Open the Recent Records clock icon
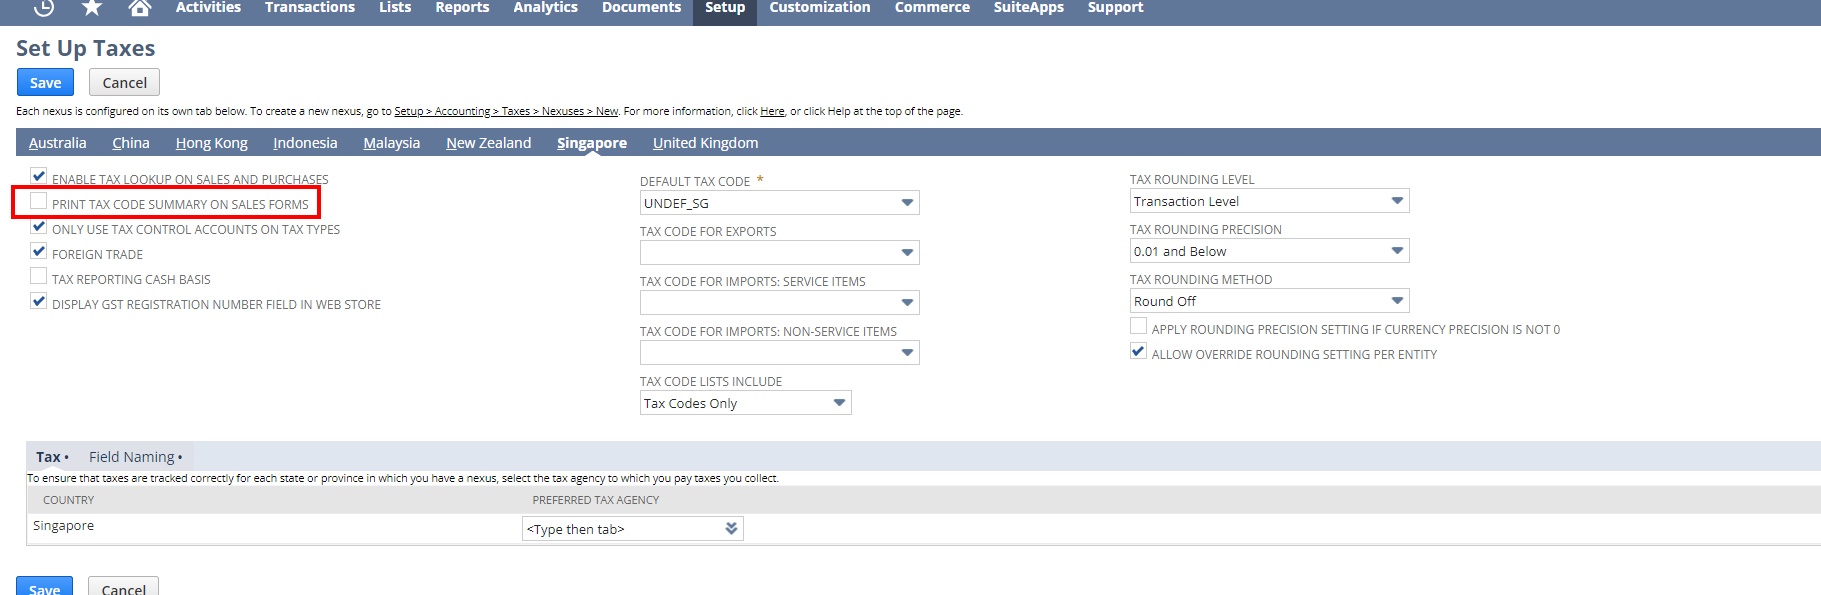1821x595 pixels. point(44,8)
